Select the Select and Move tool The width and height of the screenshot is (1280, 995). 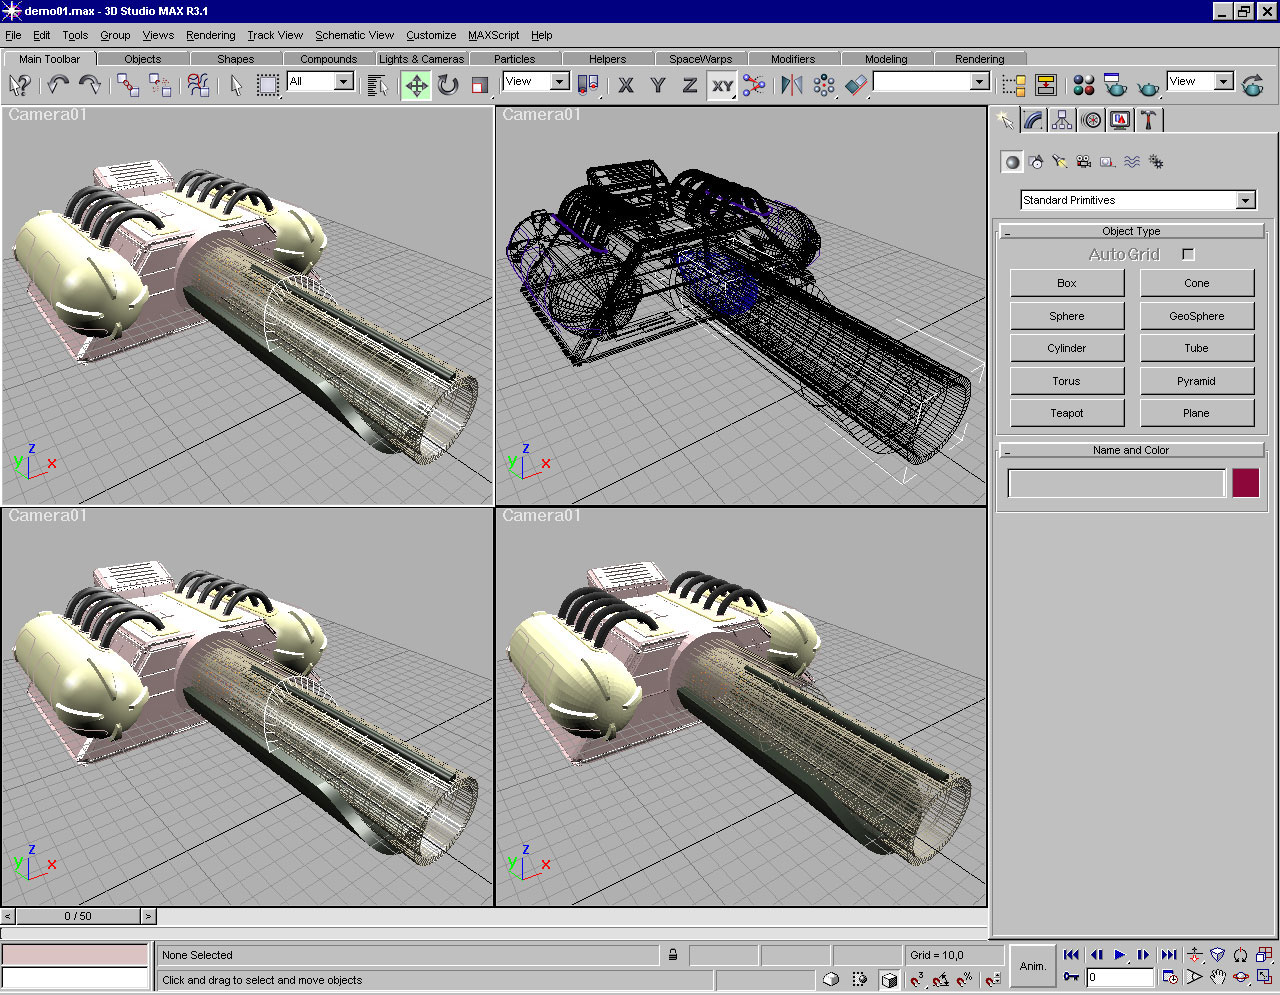pos(416,86)
